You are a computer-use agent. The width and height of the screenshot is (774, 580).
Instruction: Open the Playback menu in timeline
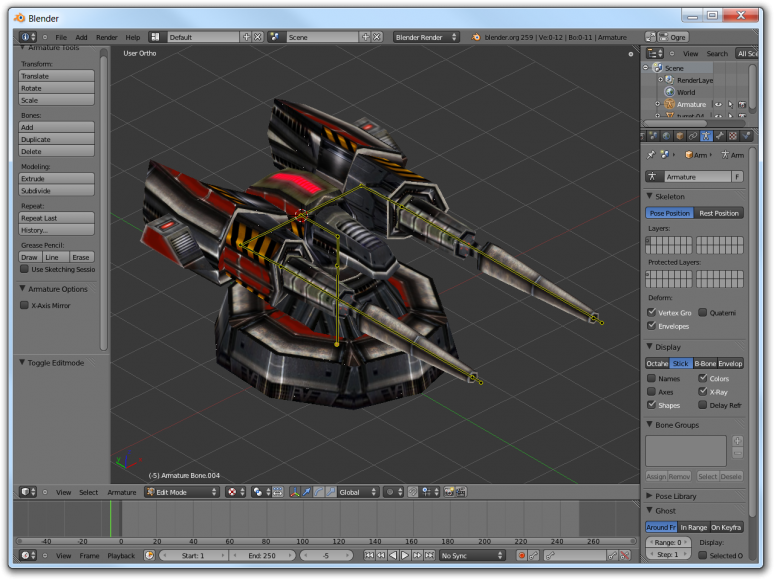pyautogui.click(x=121, y=555)
